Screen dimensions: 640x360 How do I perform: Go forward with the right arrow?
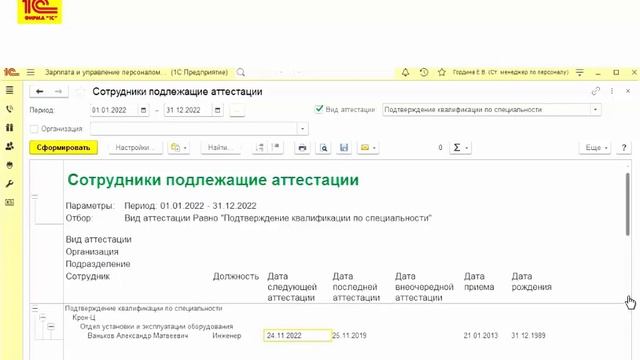click(x=58, y=91)
